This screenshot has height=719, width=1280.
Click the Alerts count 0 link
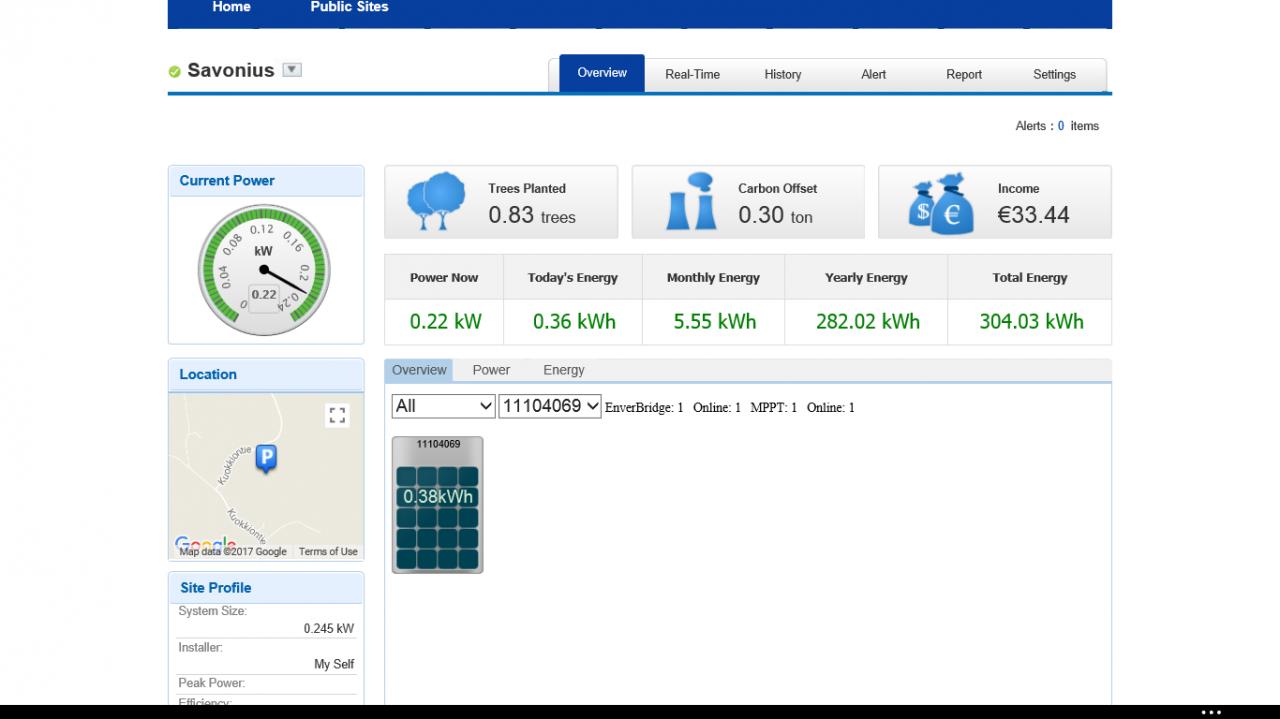[1061, 126]
